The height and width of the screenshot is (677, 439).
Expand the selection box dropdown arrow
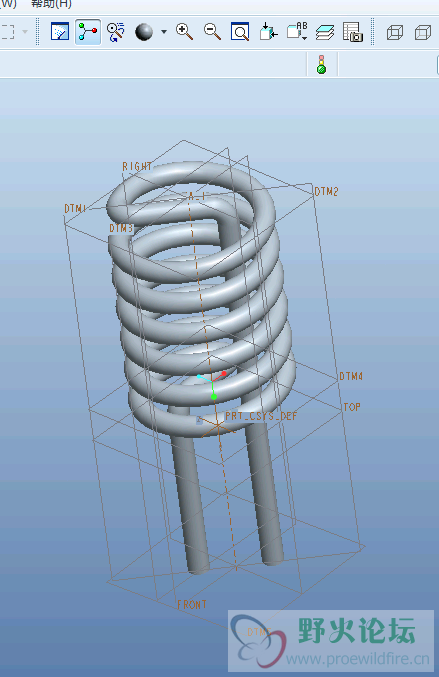click(x=25, y=32)
